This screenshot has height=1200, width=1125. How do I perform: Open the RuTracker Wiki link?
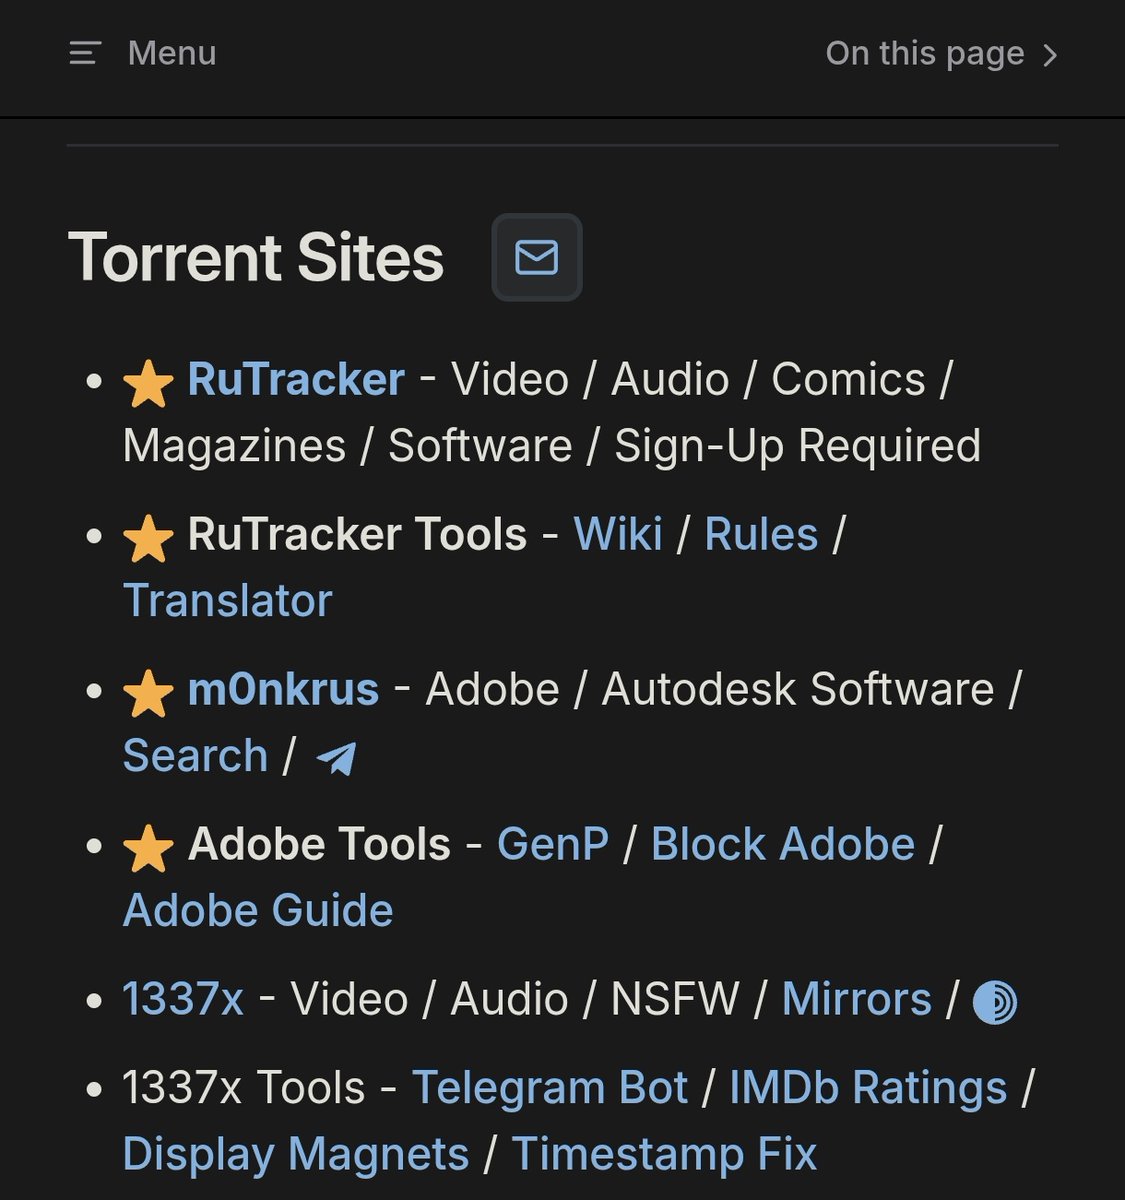tap(618, 534)
